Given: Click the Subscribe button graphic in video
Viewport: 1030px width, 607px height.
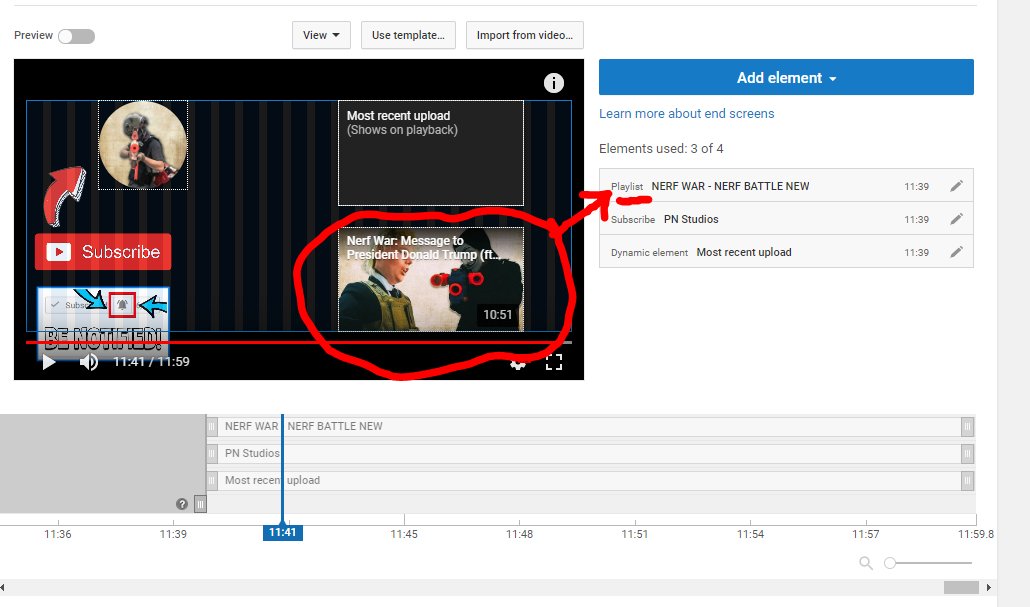Looking at the screenshot, I should click(x=103, y=252).
